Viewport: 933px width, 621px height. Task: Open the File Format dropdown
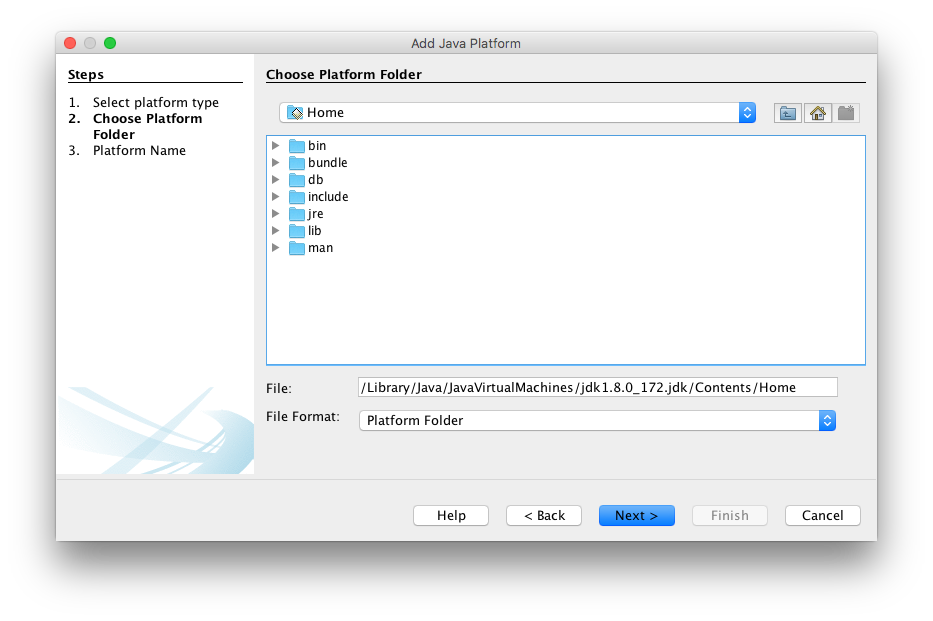click(x=827, y=420)
